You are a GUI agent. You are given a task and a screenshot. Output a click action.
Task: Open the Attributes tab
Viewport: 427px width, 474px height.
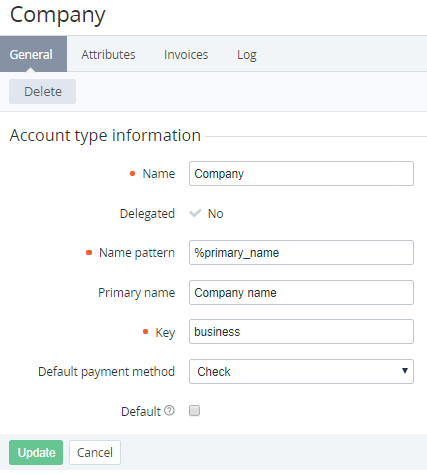point(108,54)
